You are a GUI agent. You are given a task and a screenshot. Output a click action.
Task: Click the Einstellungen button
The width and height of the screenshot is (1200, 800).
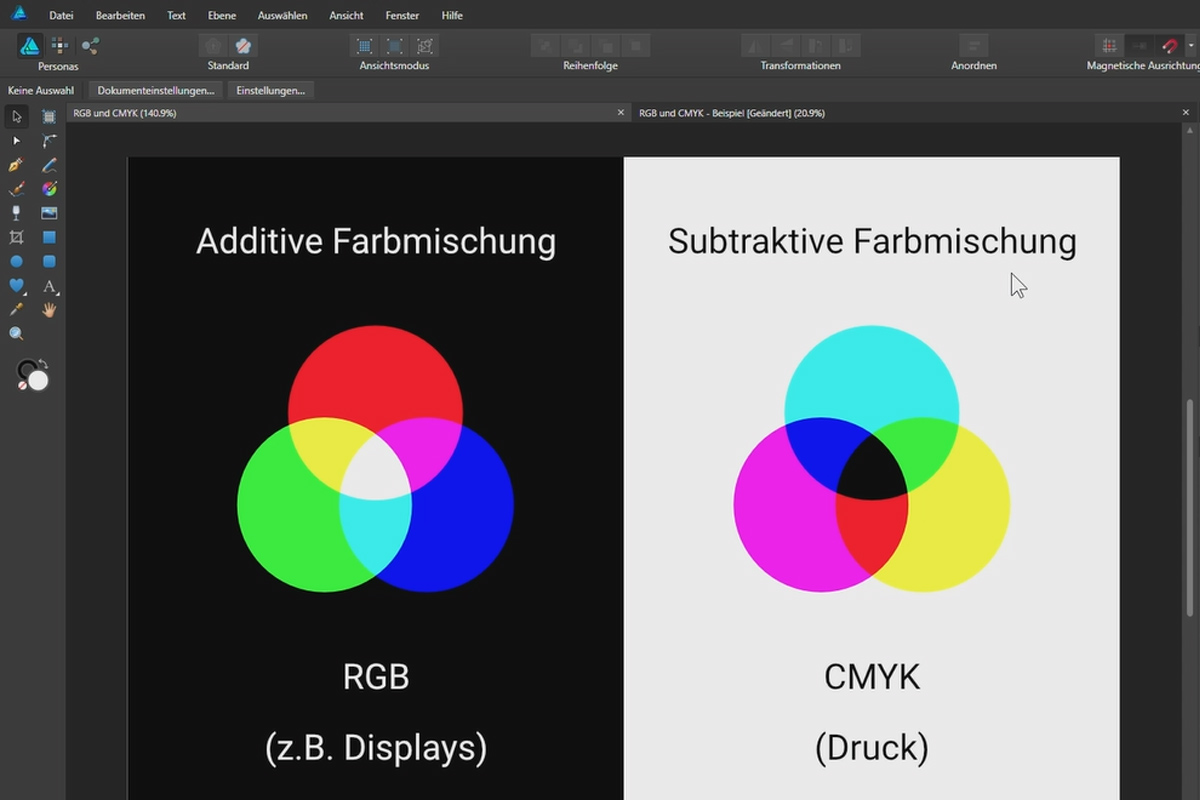[x=270, y=90]
